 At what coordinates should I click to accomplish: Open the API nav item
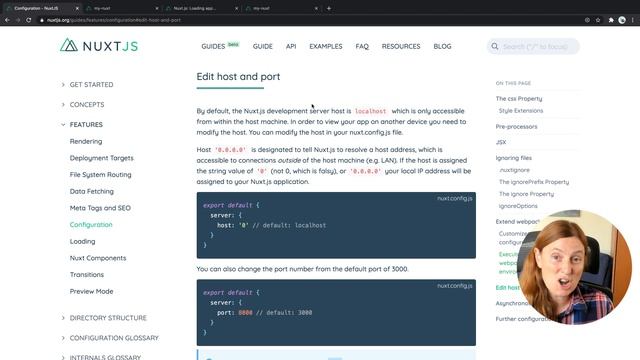click(x=291, y=47)
